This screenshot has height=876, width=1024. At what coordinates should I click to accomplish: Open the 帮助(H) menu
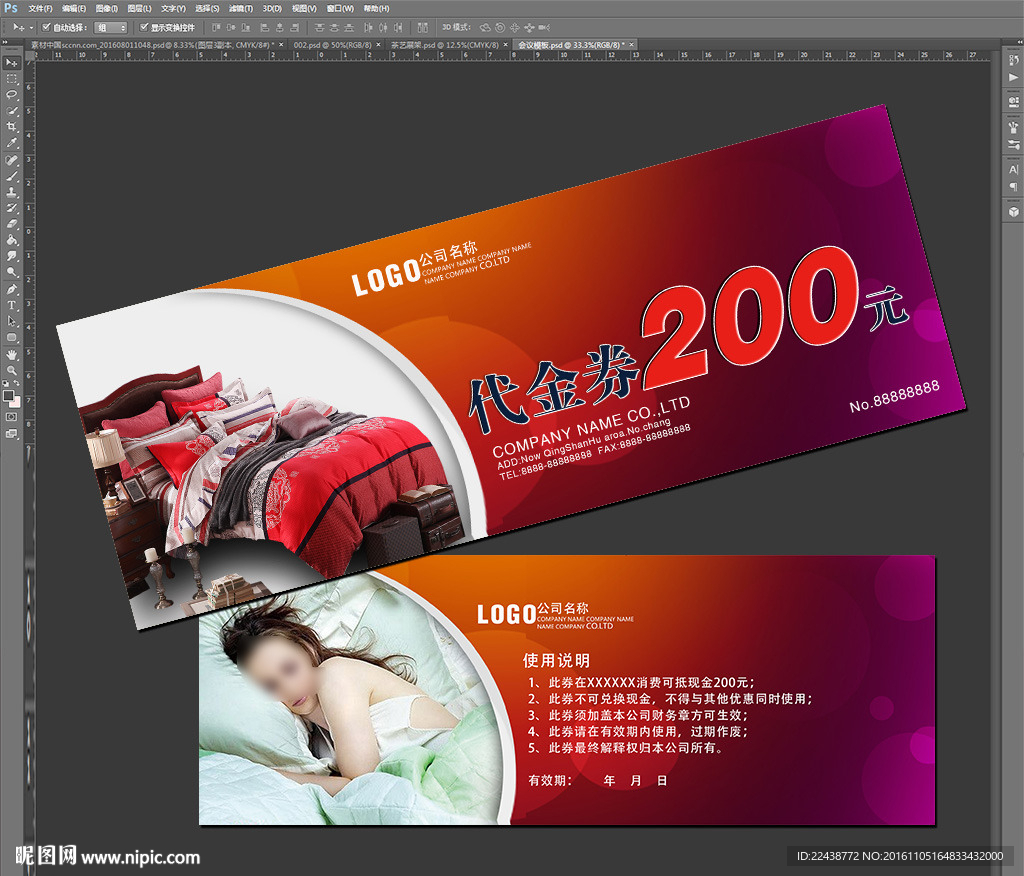coord(376,8)
